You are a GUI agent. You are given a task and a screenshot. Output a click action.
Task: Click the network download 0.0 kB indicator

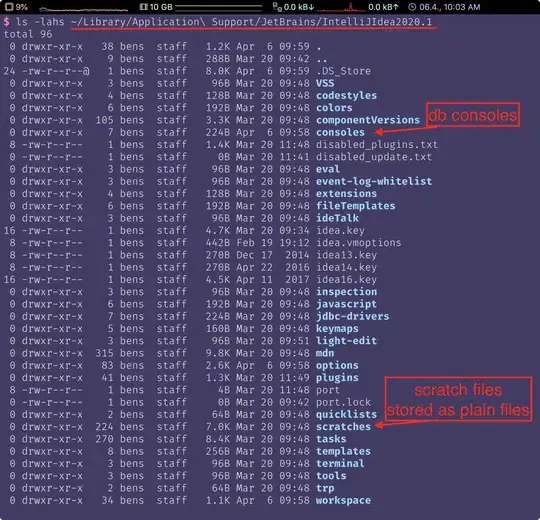[x=294, y=7]
